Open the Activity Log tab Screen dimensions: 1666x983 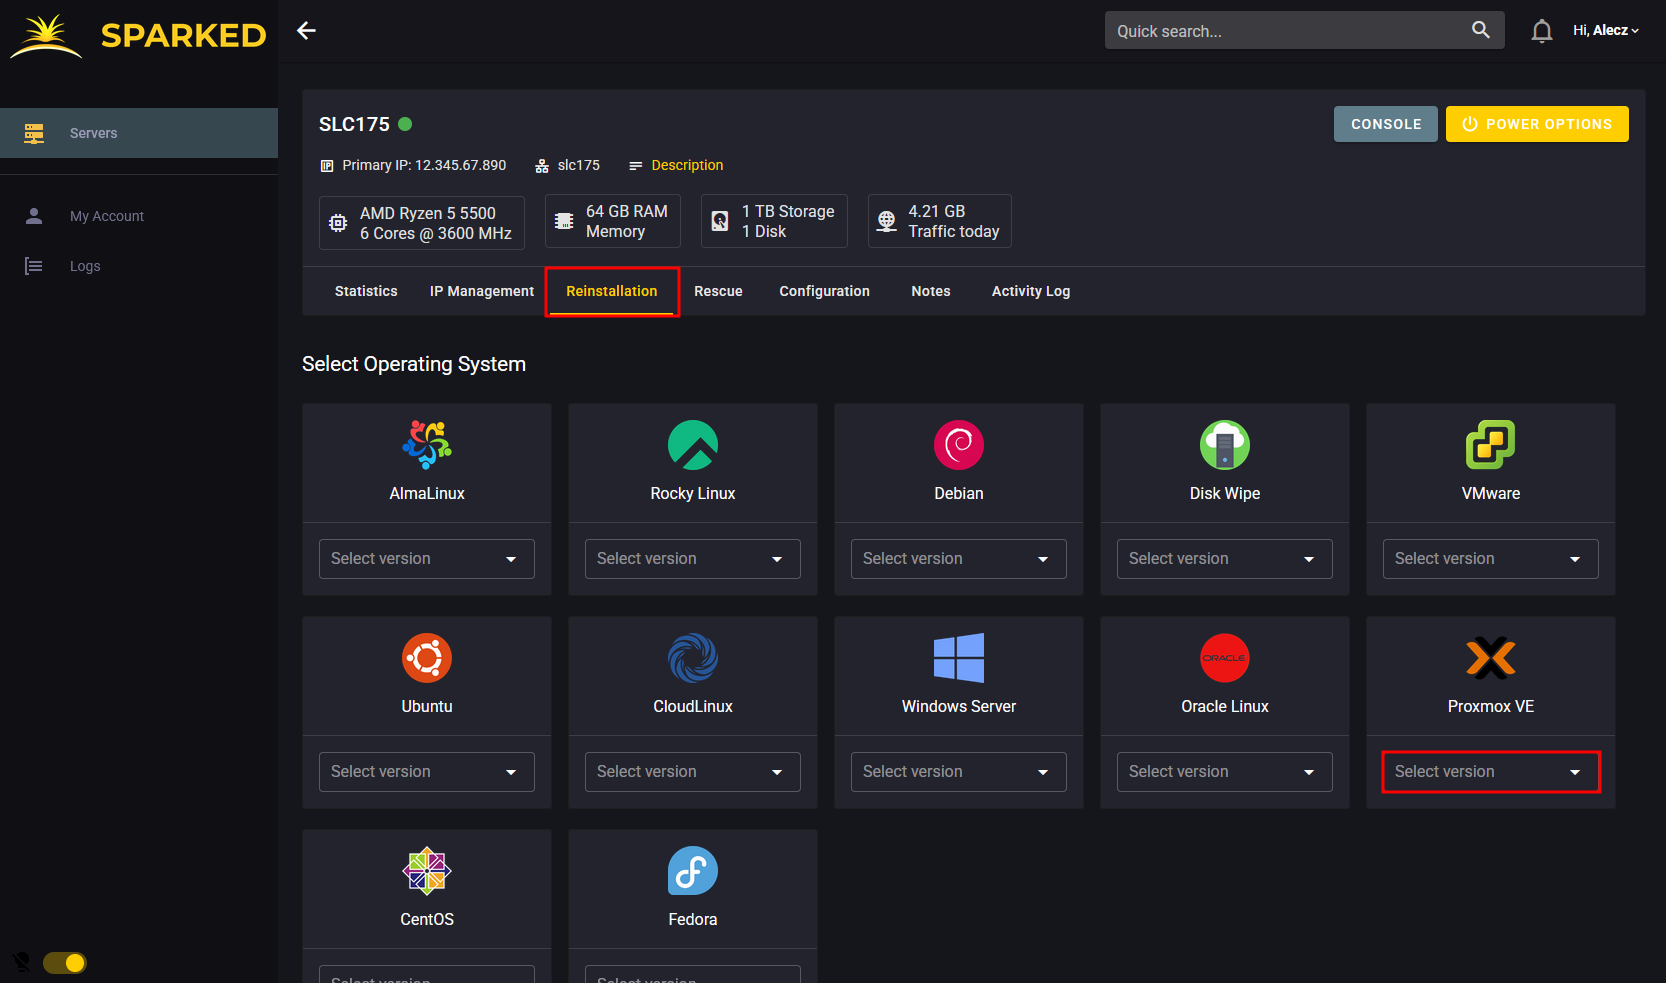coord(1031,291)
